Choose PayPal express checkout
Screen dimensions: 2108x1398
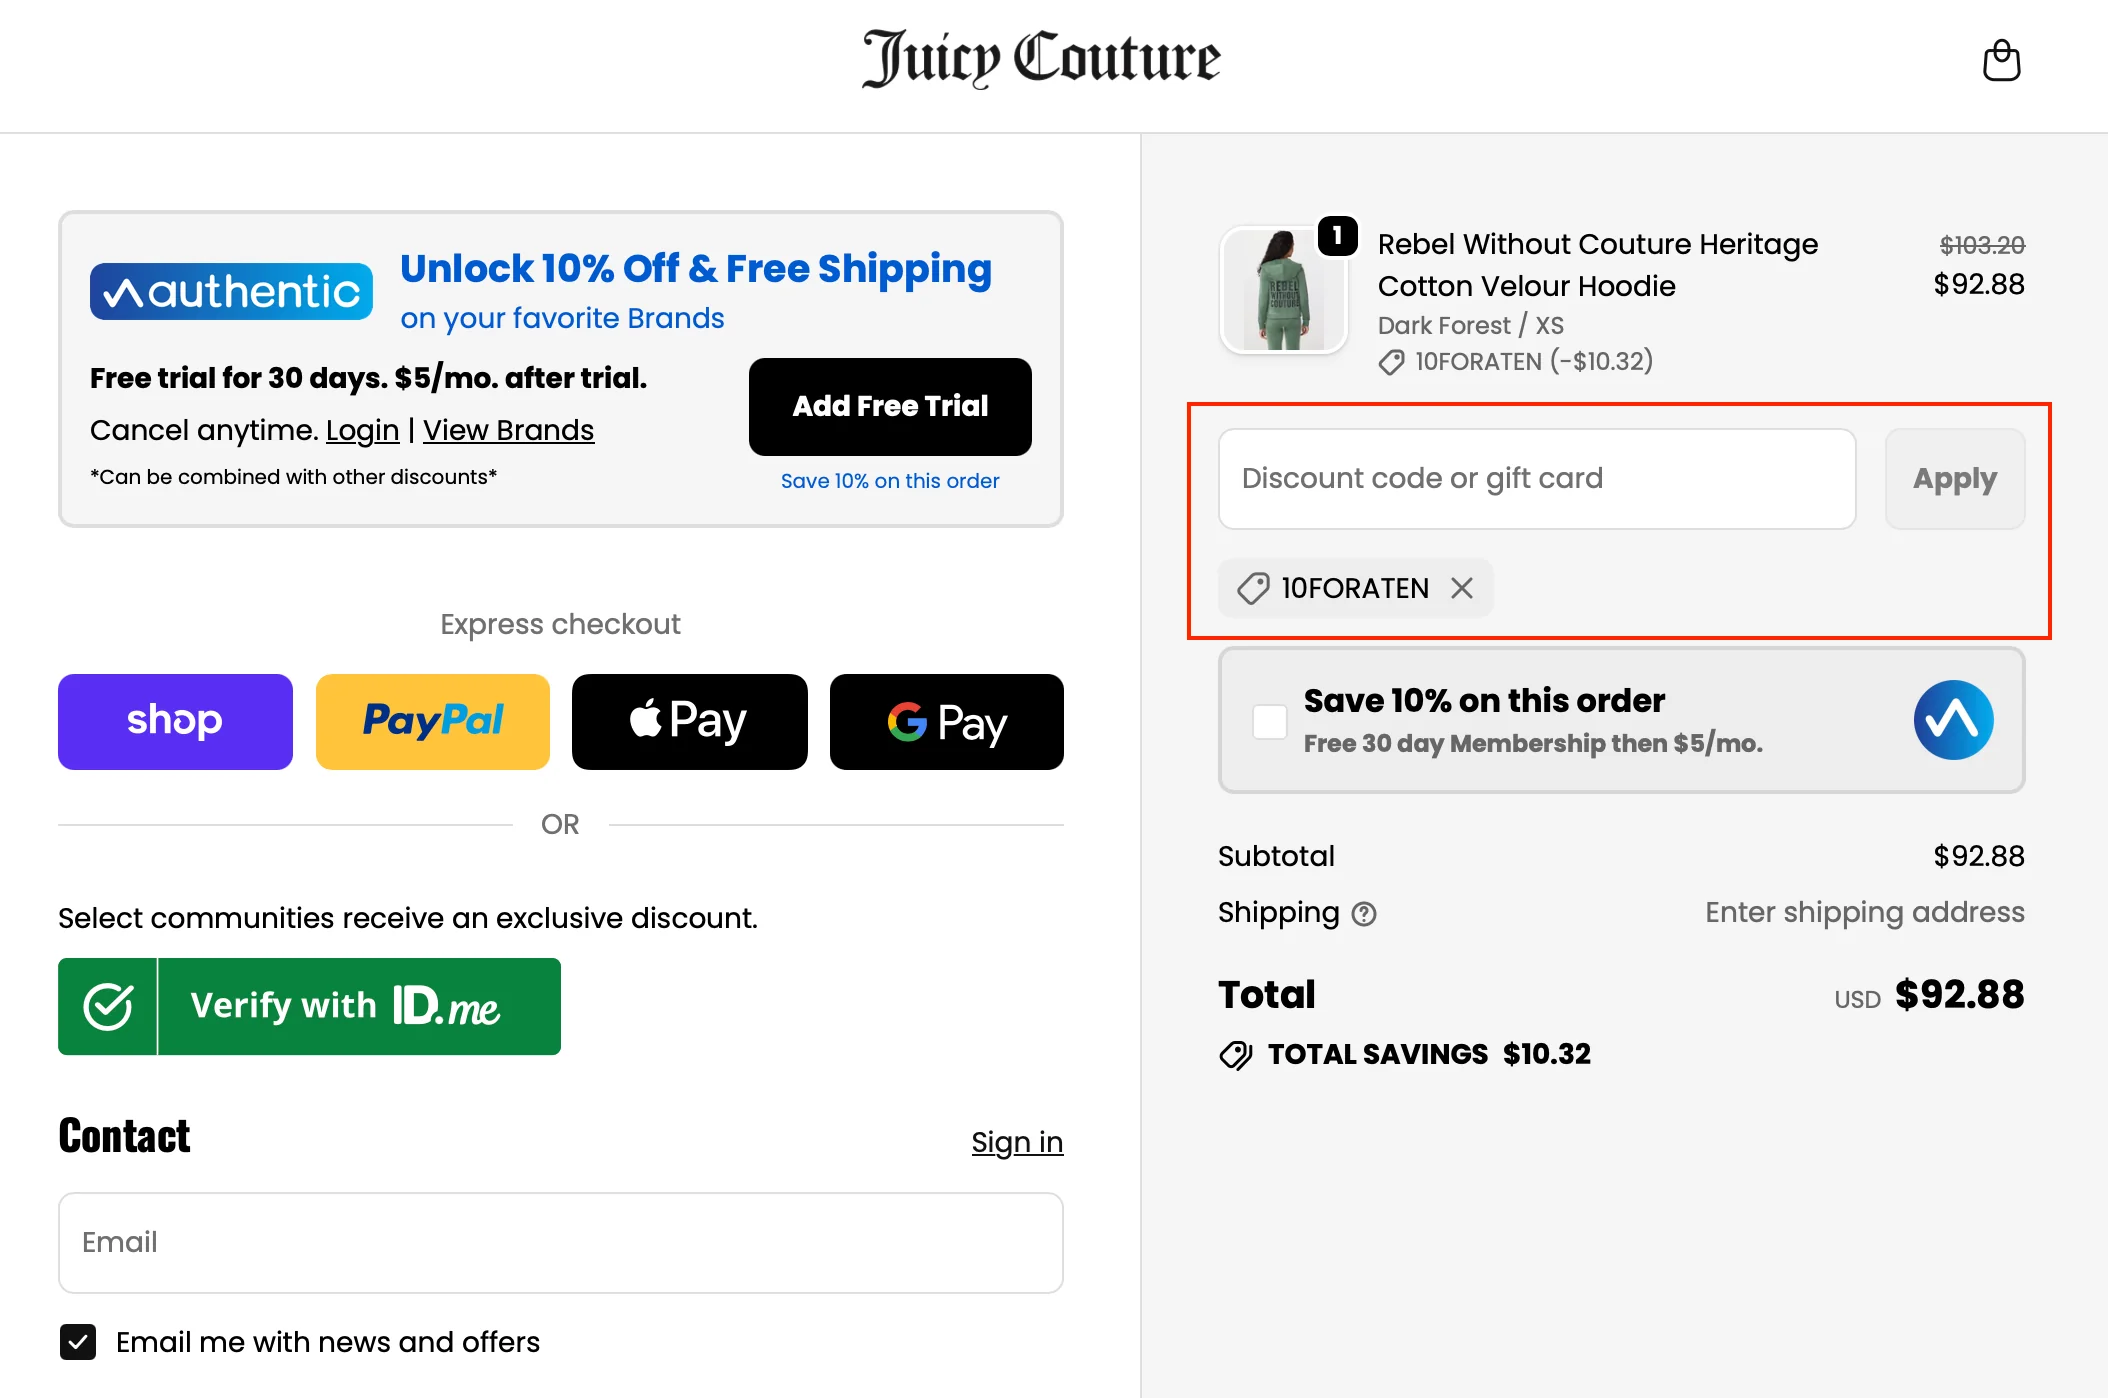tap(433, 722)
